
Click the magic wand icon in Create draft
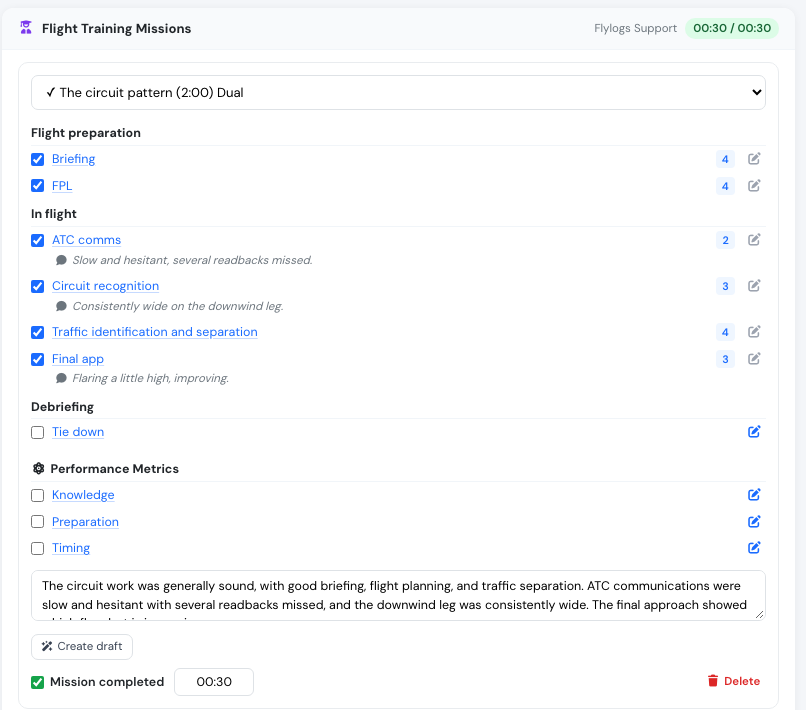(x=47, y=646)
